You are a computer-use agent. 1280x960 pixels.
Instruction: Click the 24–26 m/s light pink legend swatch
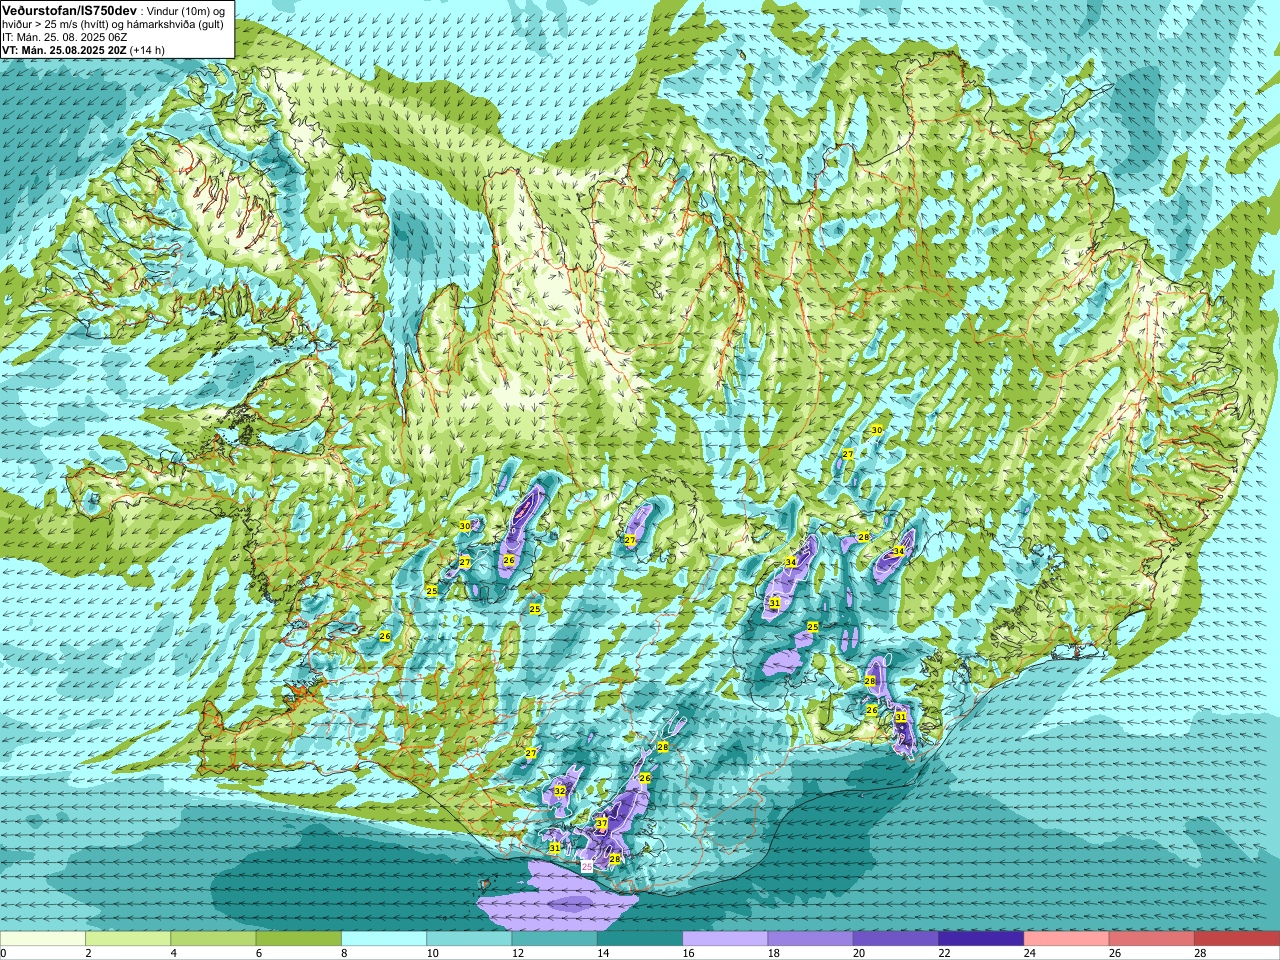(1067, 939)
